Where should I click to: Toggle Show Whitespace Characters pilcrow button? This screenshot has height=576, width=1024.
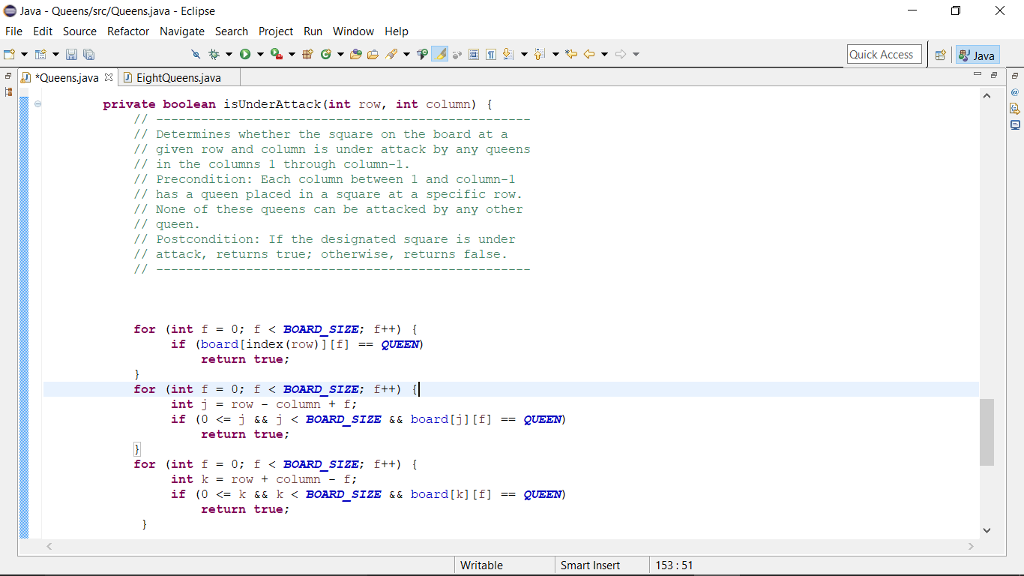[492, 54]
